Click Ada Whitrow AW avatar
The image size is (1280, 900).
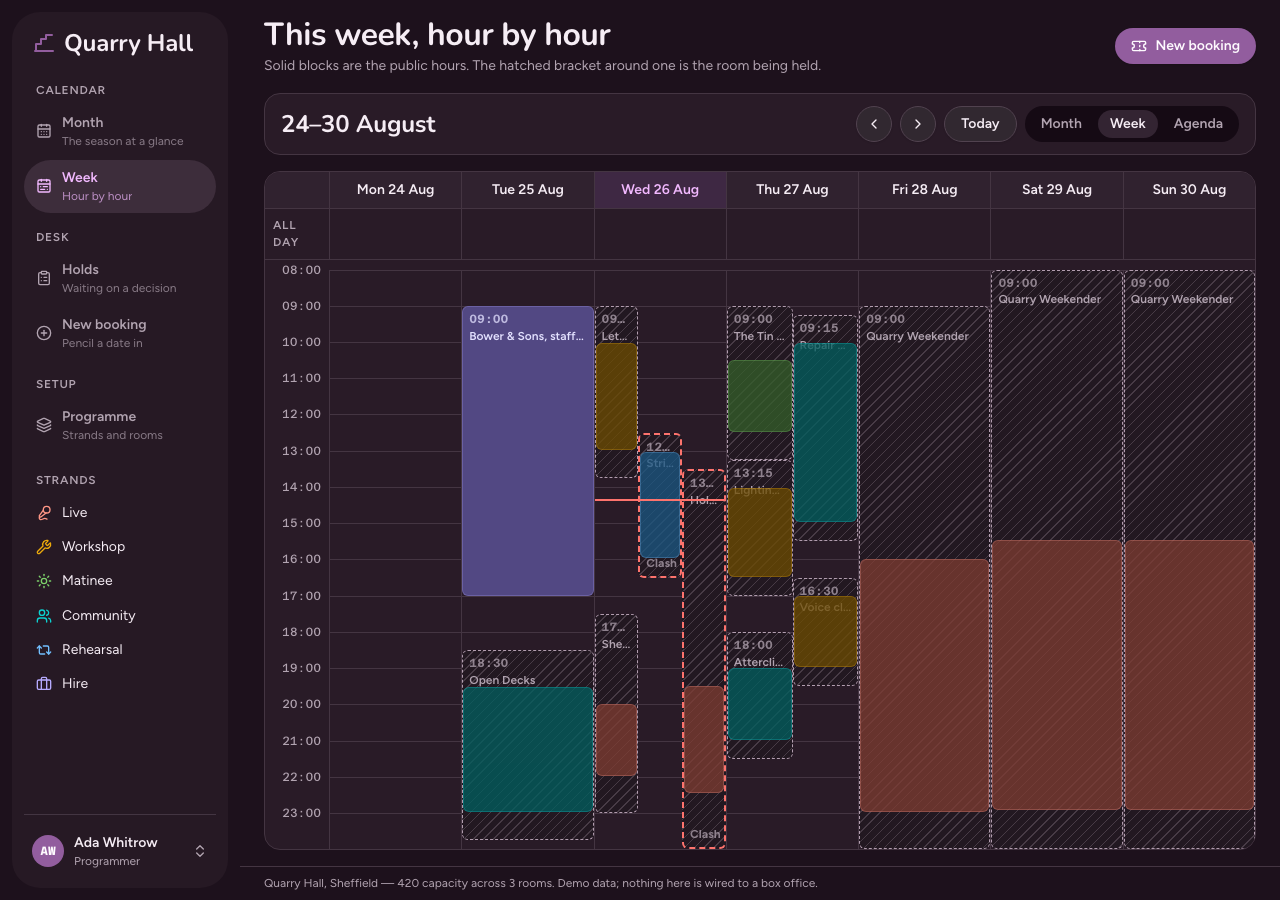tap(48, 851)
